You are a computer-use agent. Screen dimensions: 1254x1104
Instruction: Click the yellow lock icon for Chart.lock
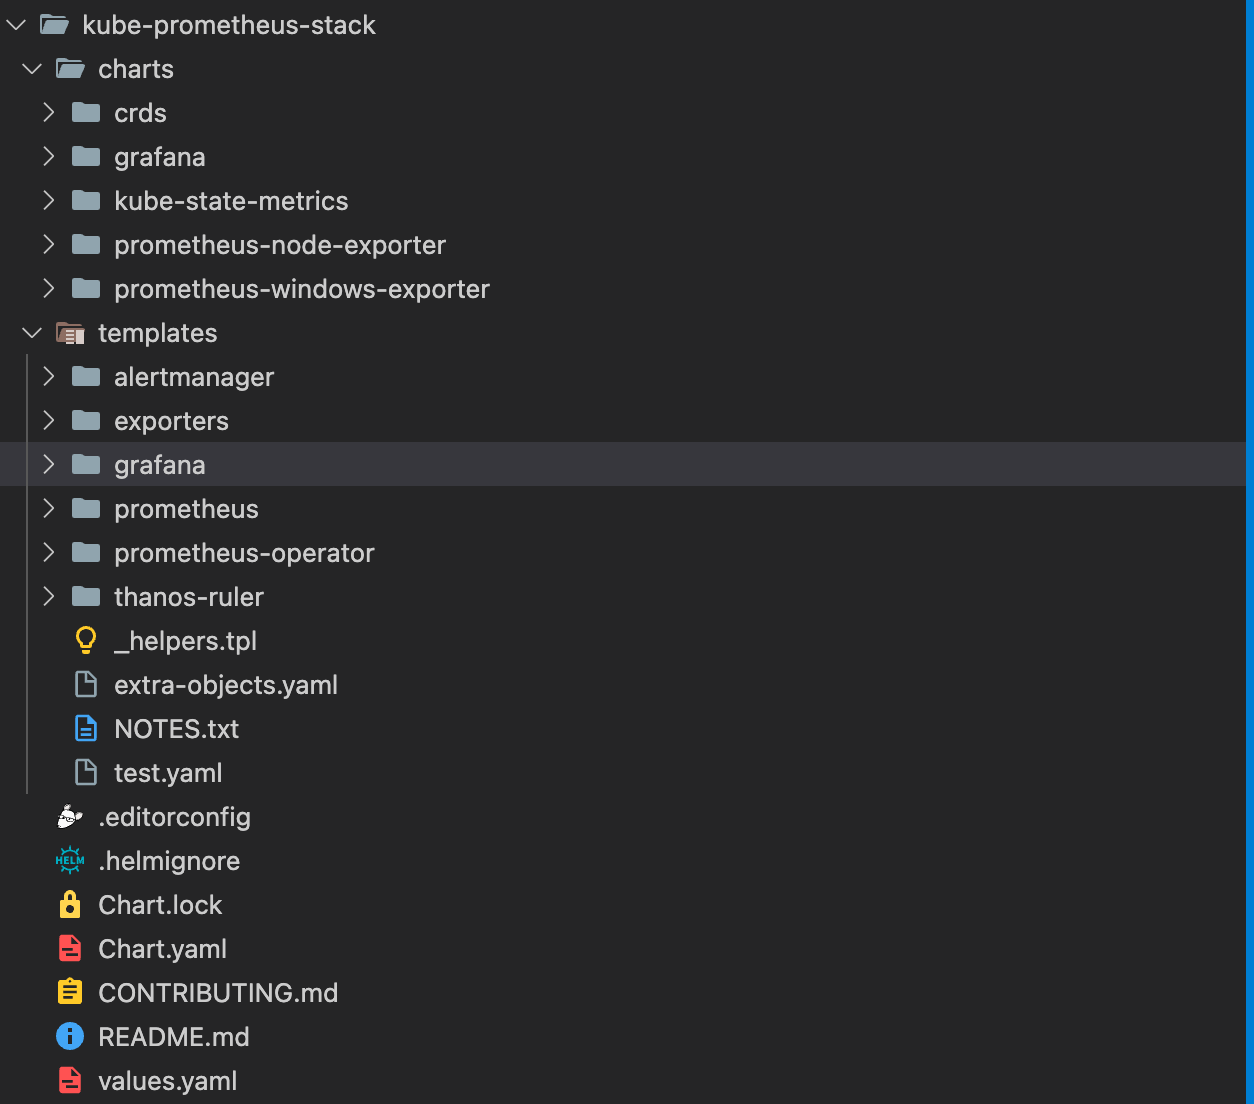click(70, 905)
